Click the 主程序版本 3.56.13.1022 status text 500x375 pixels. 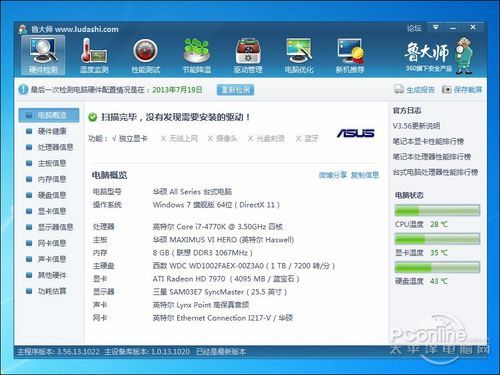pyautogui.click(x=58, y=351)
